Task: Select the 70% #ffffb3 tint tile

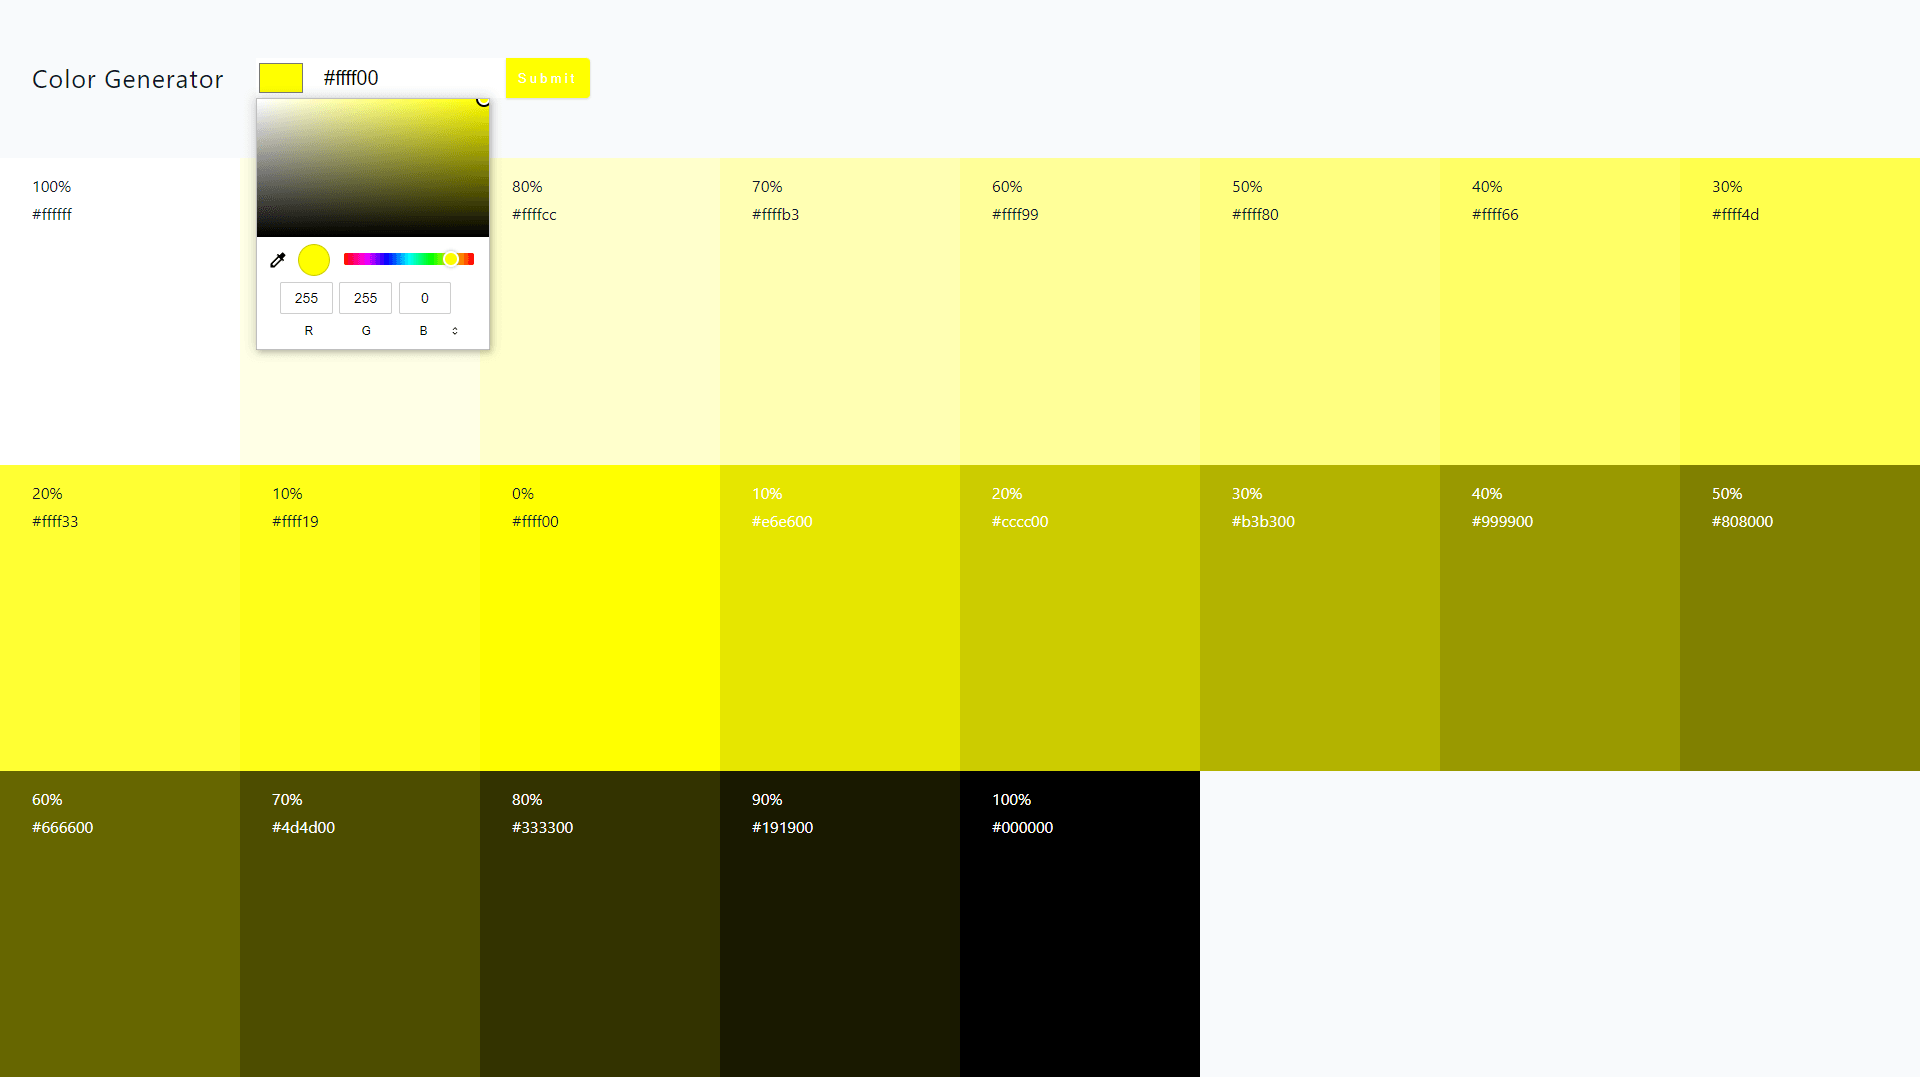Action: tap(840, 311)
